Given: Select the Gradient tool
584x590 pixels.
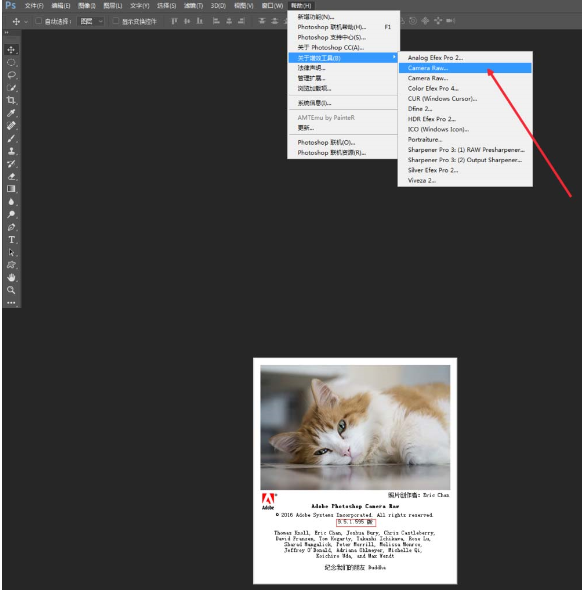Looking at the screenshot, I should tap(11, 189).
